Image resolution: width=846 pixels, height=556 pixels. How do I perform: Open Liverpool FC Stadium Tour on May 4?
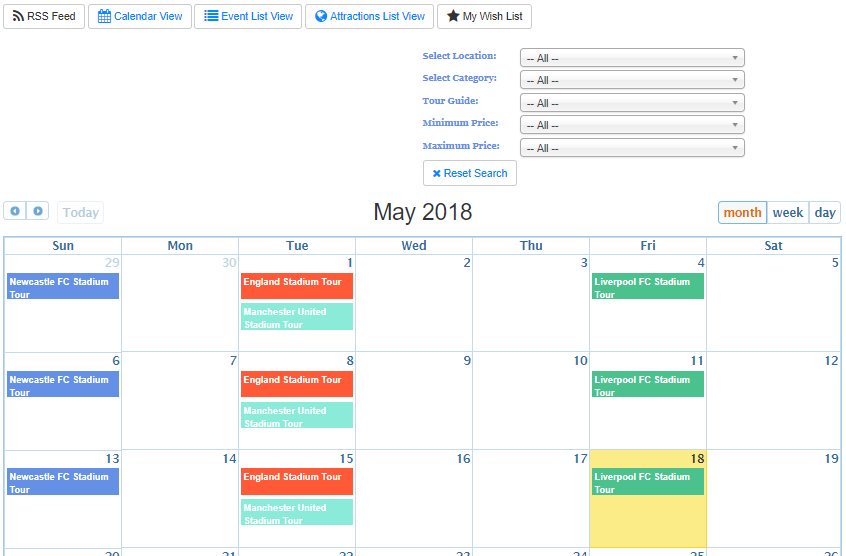click(648, 286)
